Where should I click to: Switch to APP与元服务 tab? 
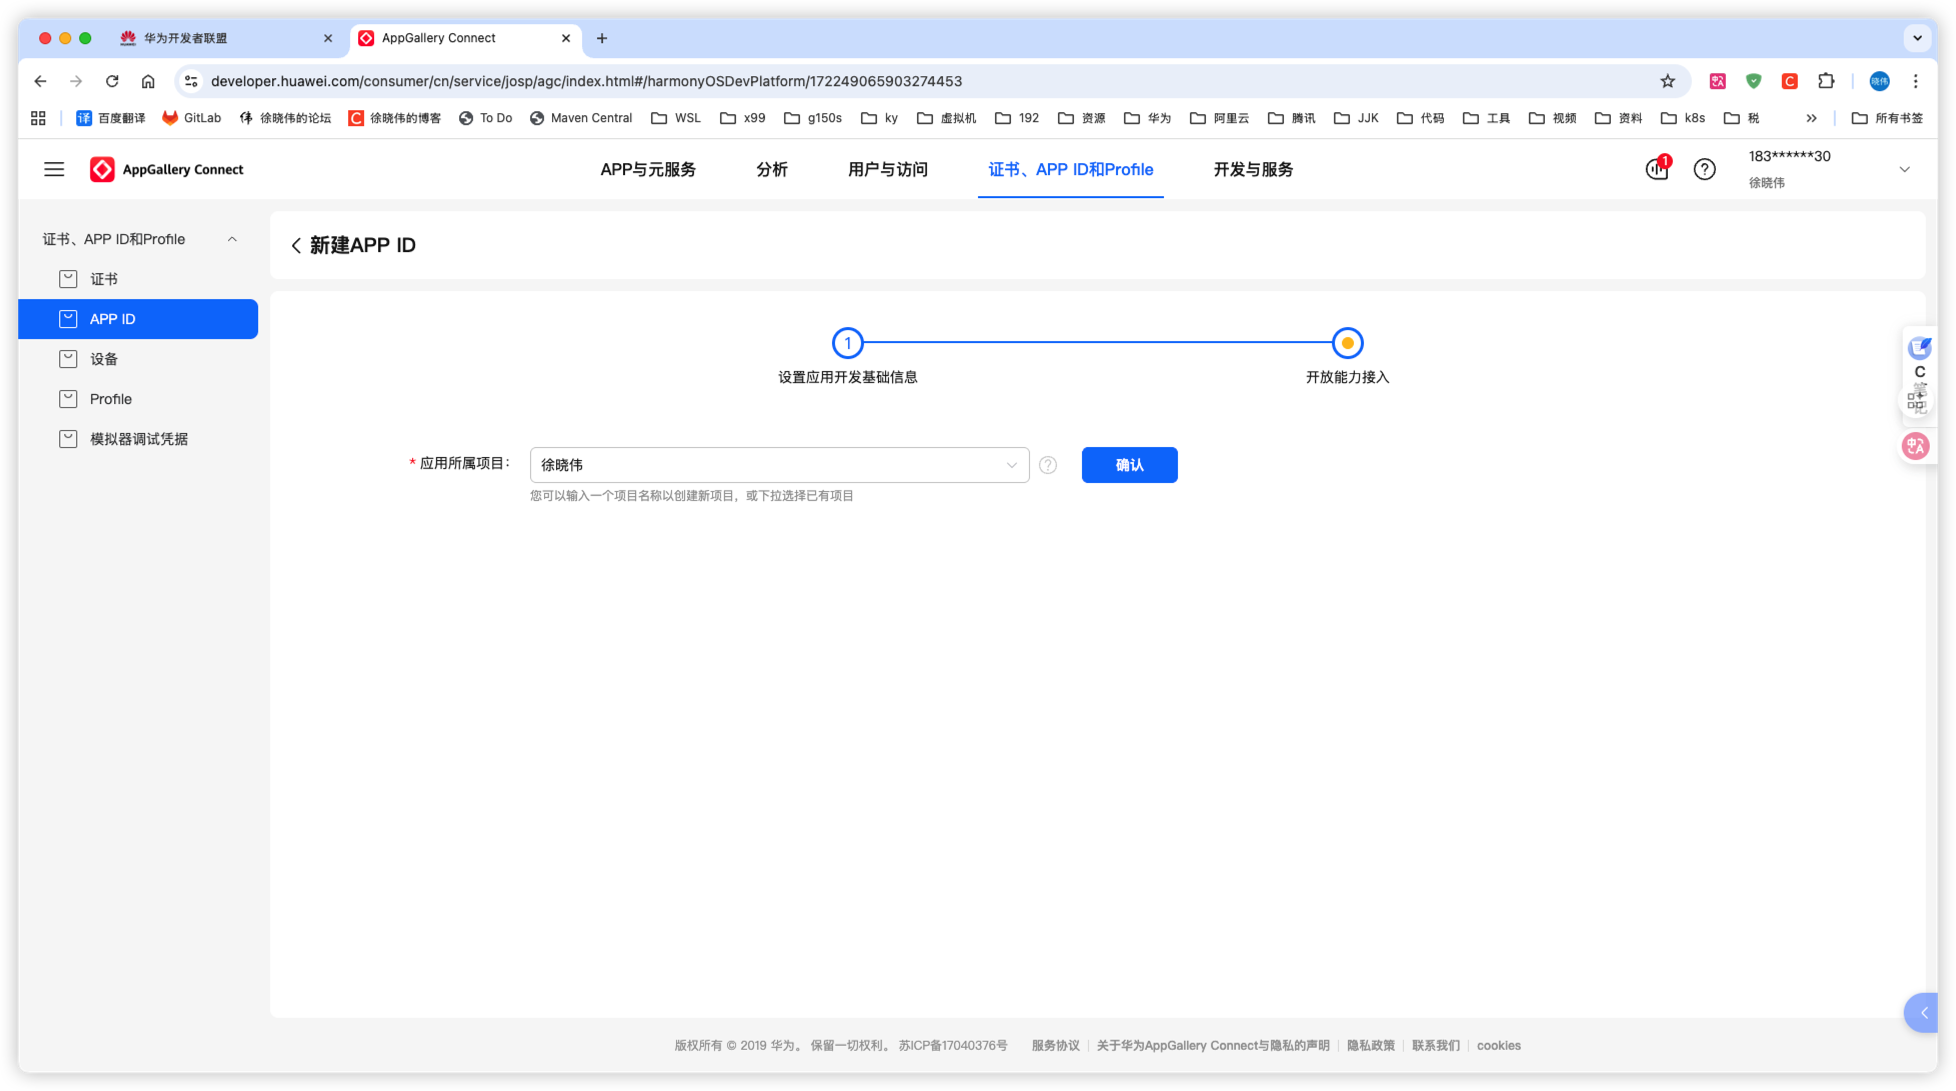(x=648, y=170)
